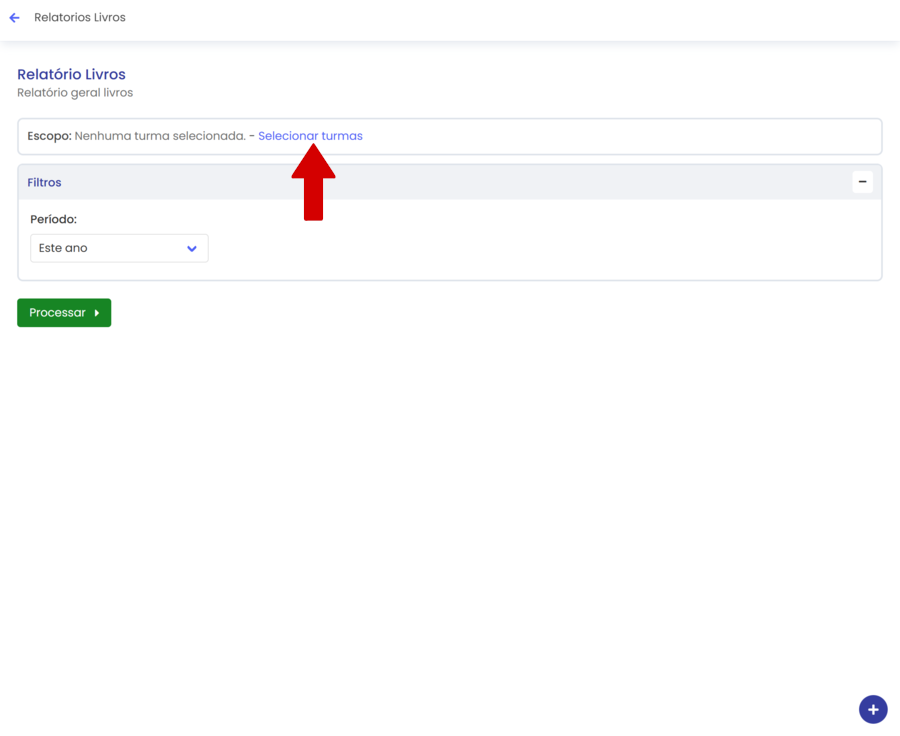Click empty space in the Escopo box
The width and height of the screenshot is (900, 736).
coord(620,136)
